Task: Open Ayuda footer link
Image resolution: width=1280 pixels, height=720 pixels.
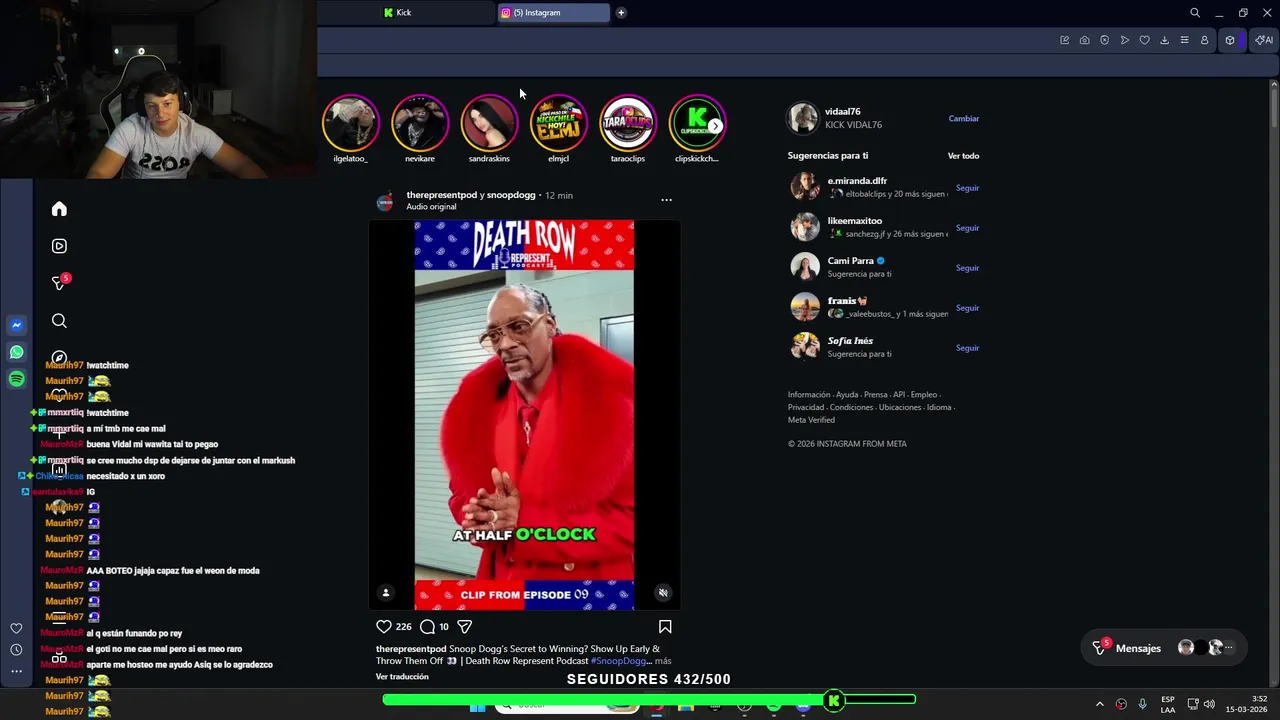Action: tap(847, 395)
